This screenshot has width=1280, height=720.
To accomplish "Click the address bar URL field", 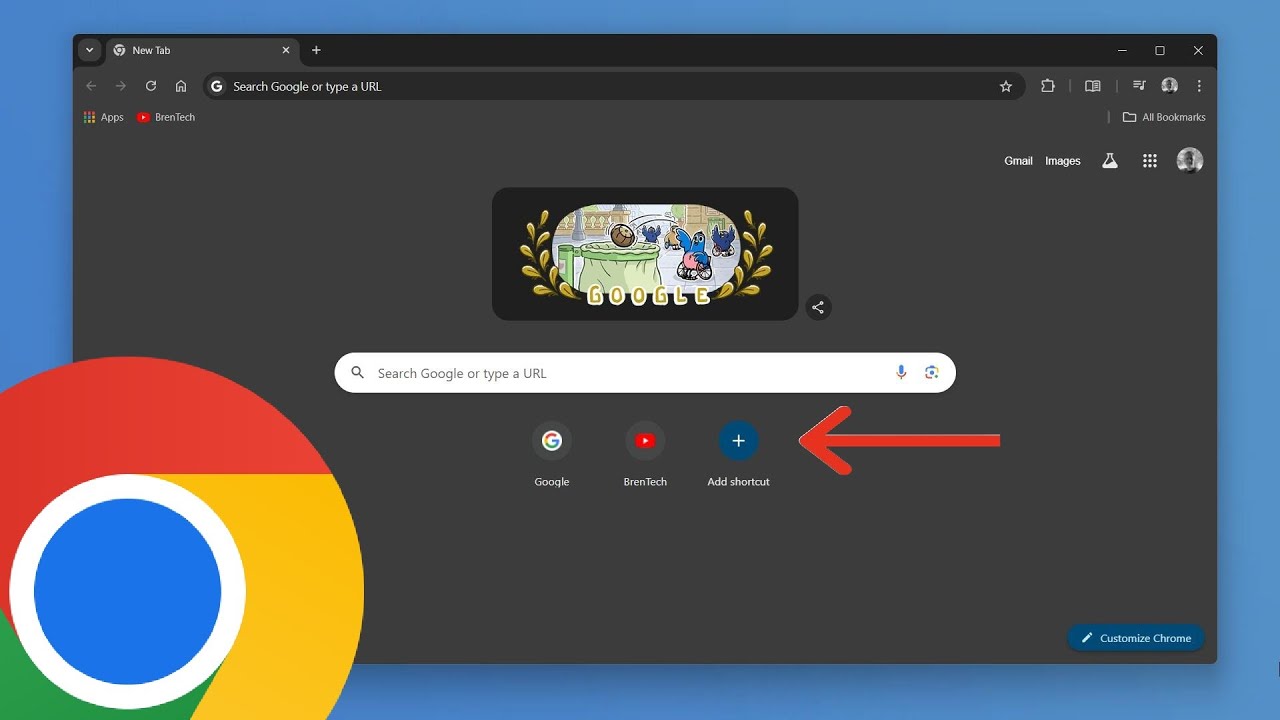I will (614, 86).
